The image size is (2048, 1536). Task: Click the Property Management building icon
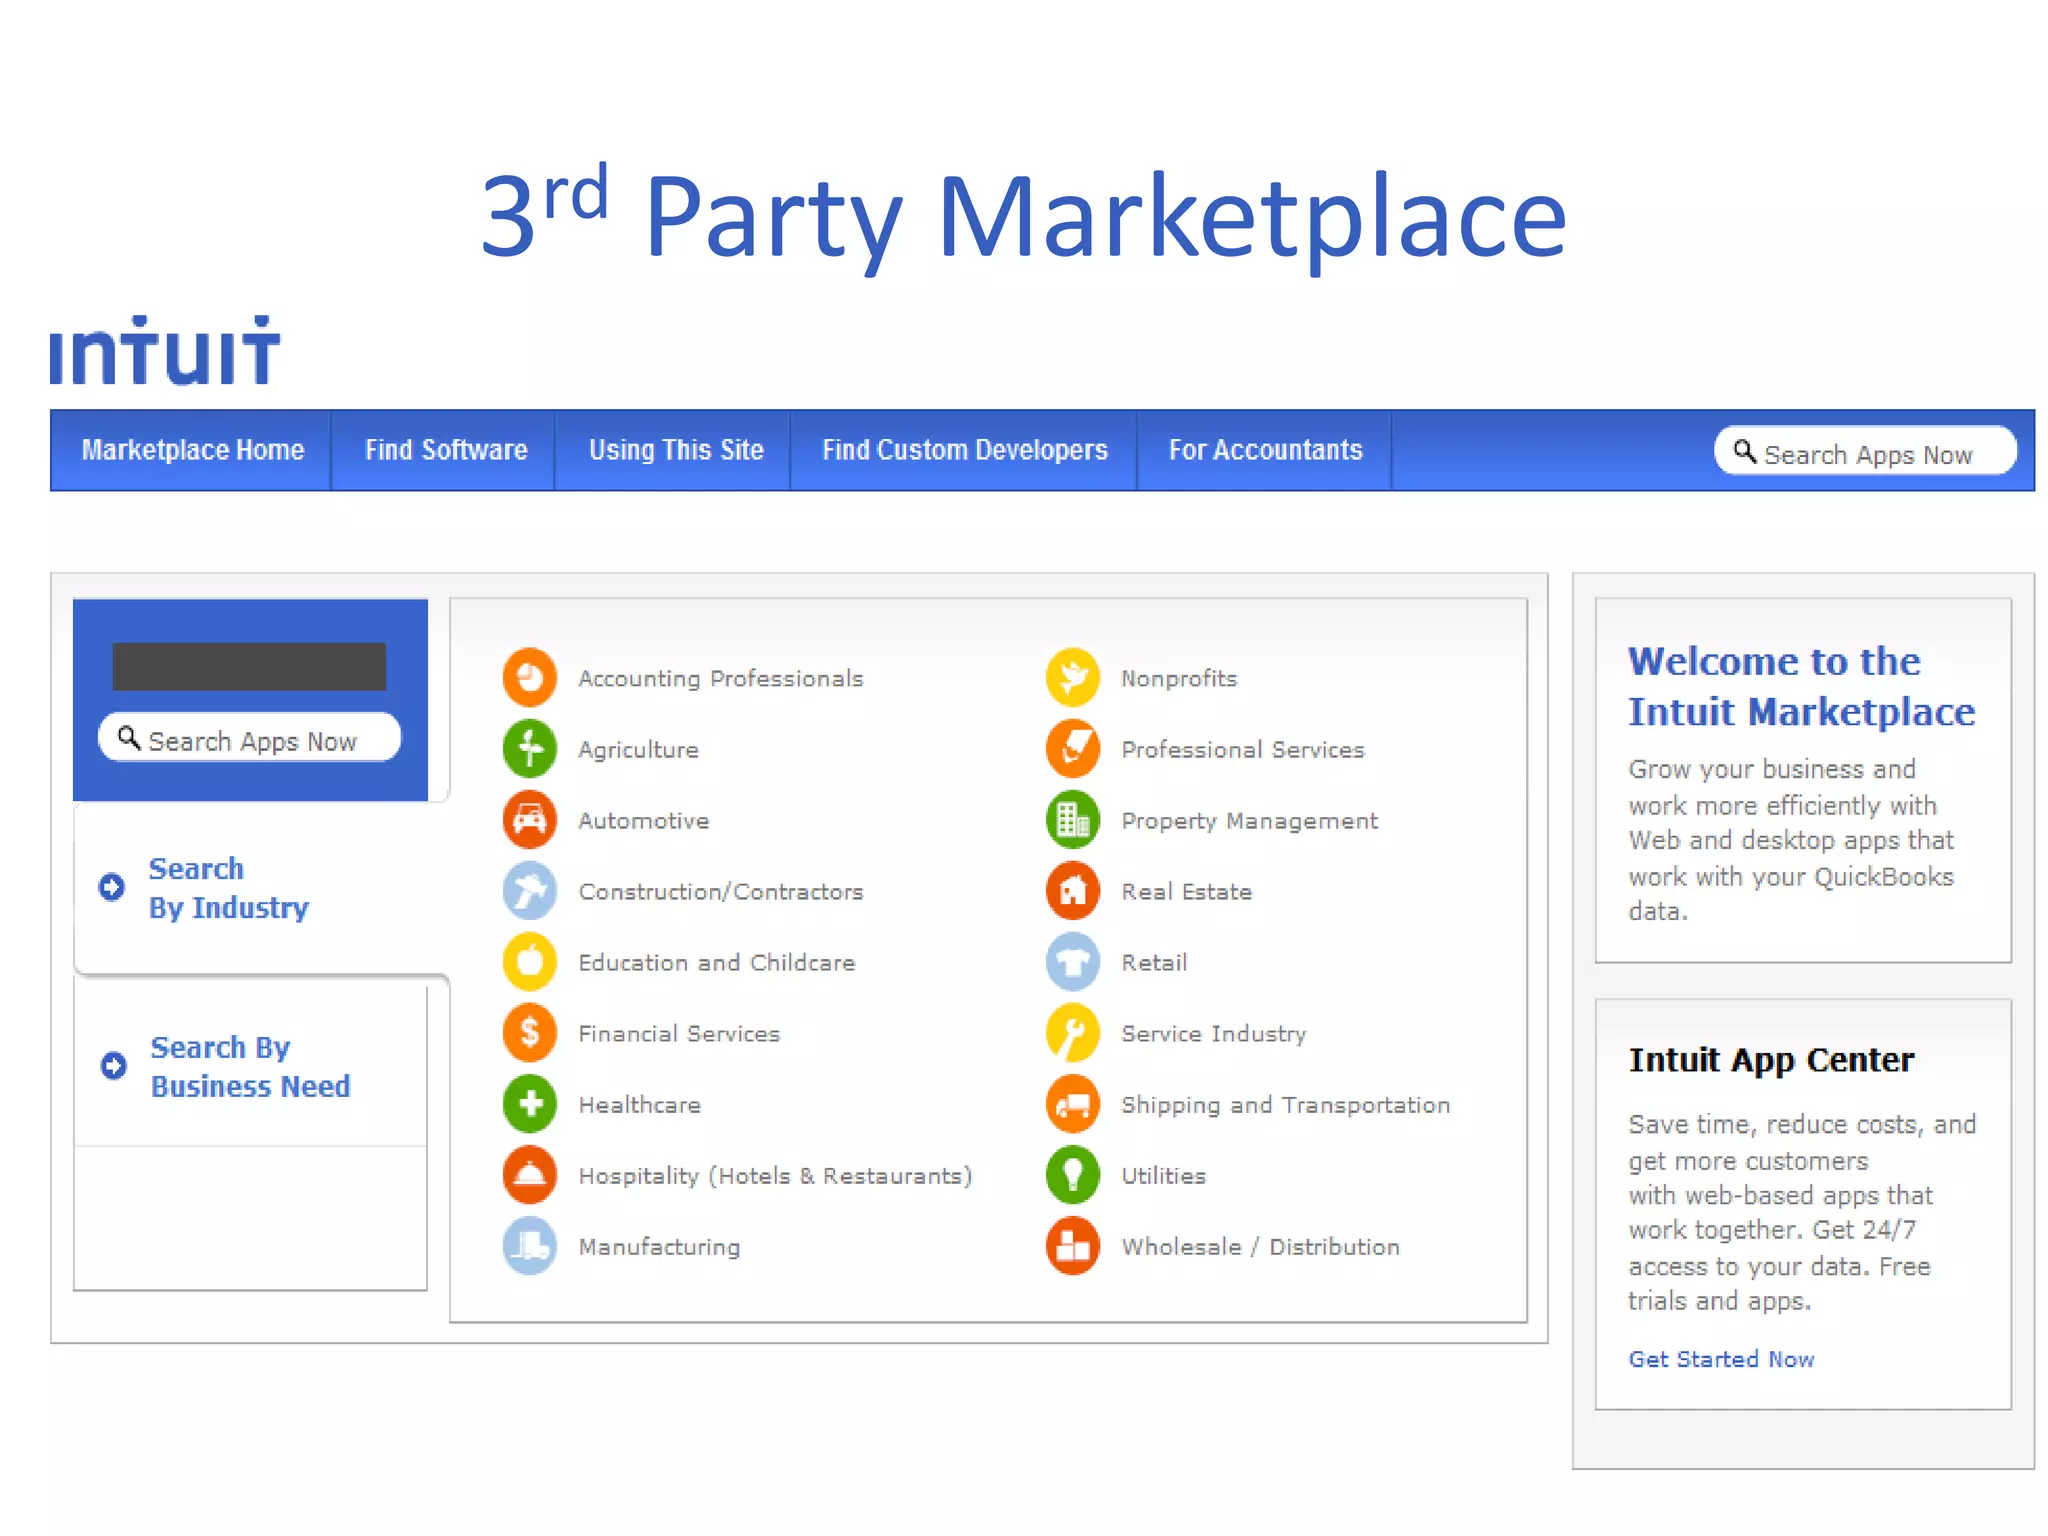click(1073, 819)
